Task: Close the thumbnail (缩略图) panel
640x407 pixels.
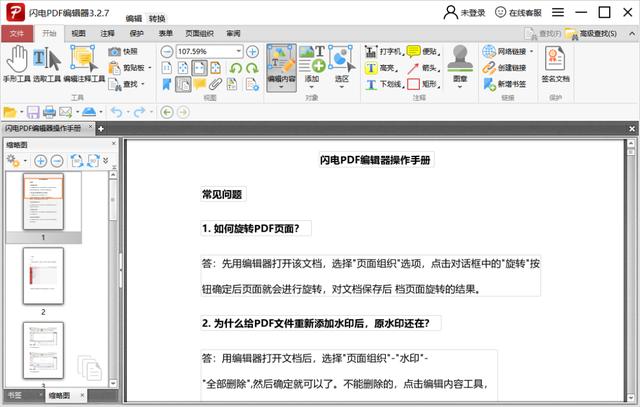Action: (x=114, y=144)
